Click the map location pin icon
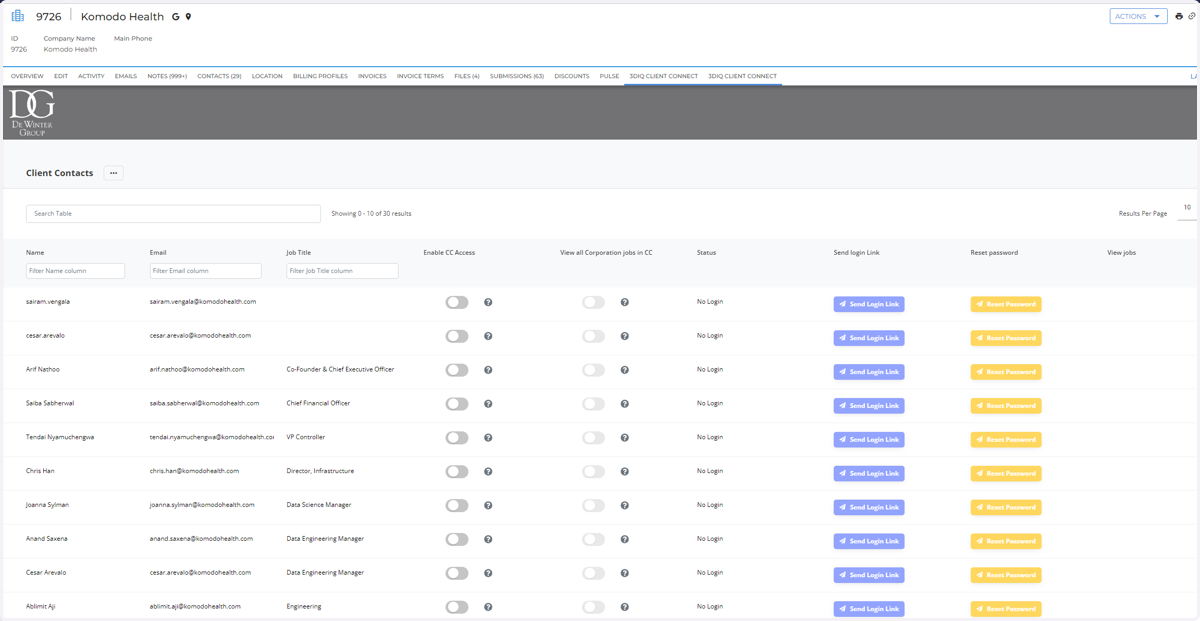This screenshot has width=1200, height=621. click(188, 17)
